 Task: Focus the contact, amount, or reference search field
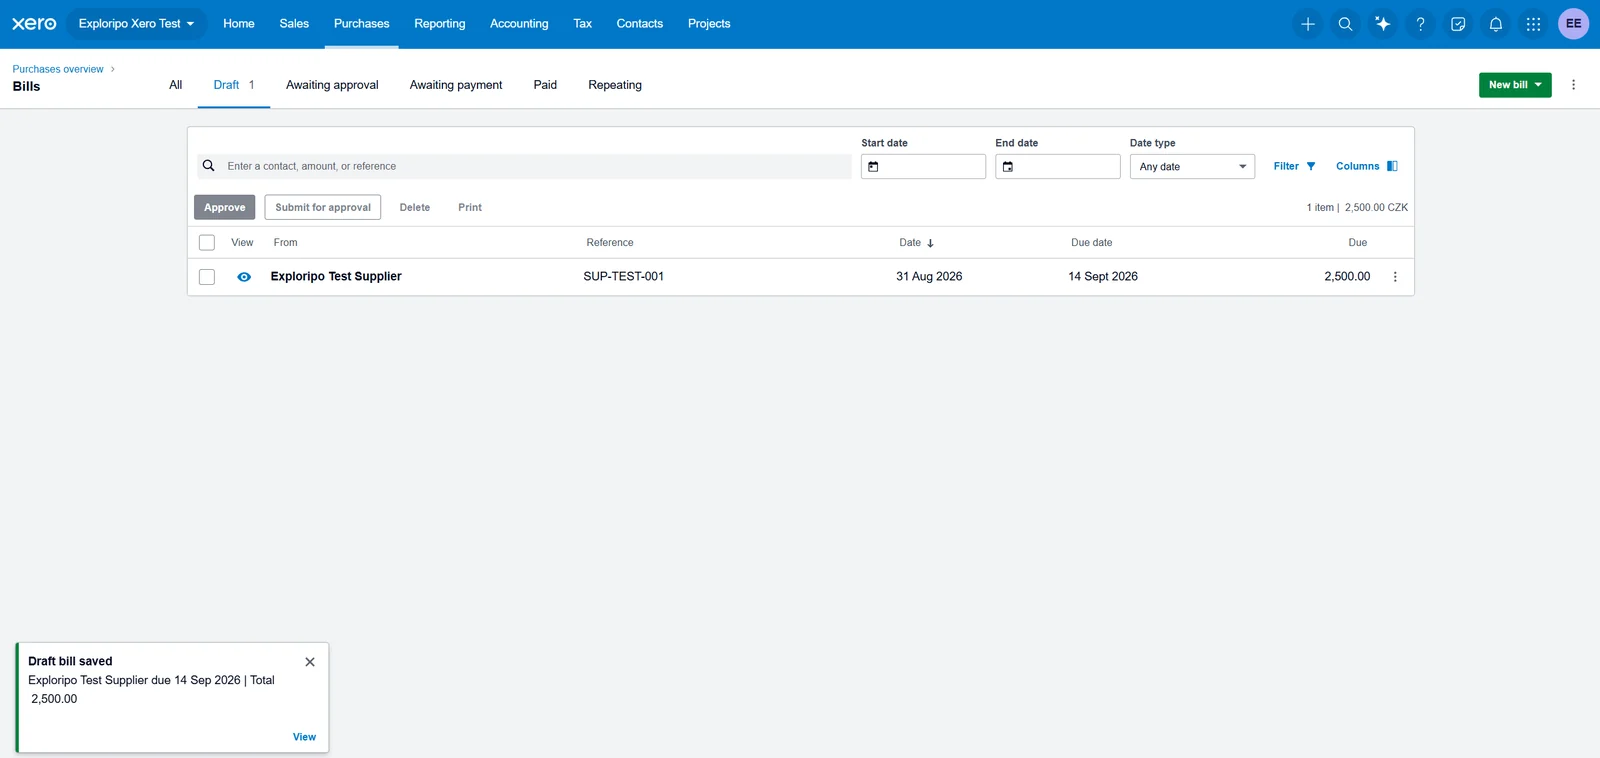(x=525, y=166)
